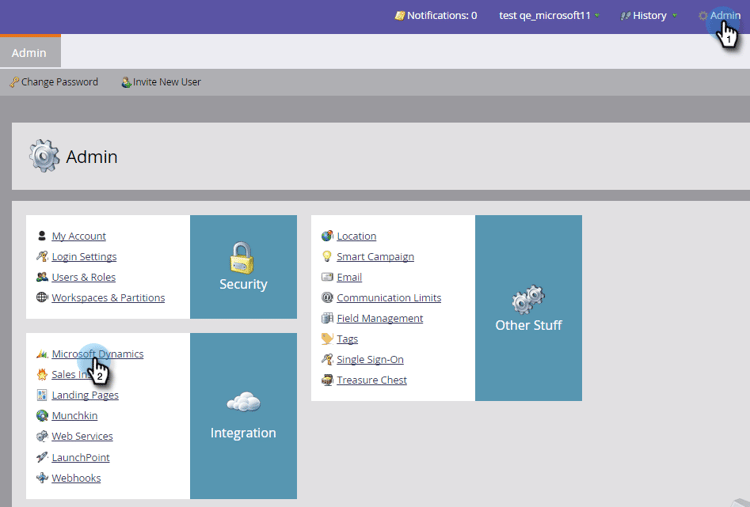Click the Admin page heading gear icon
Screen dimensions: 750x507
pos(44,156)
